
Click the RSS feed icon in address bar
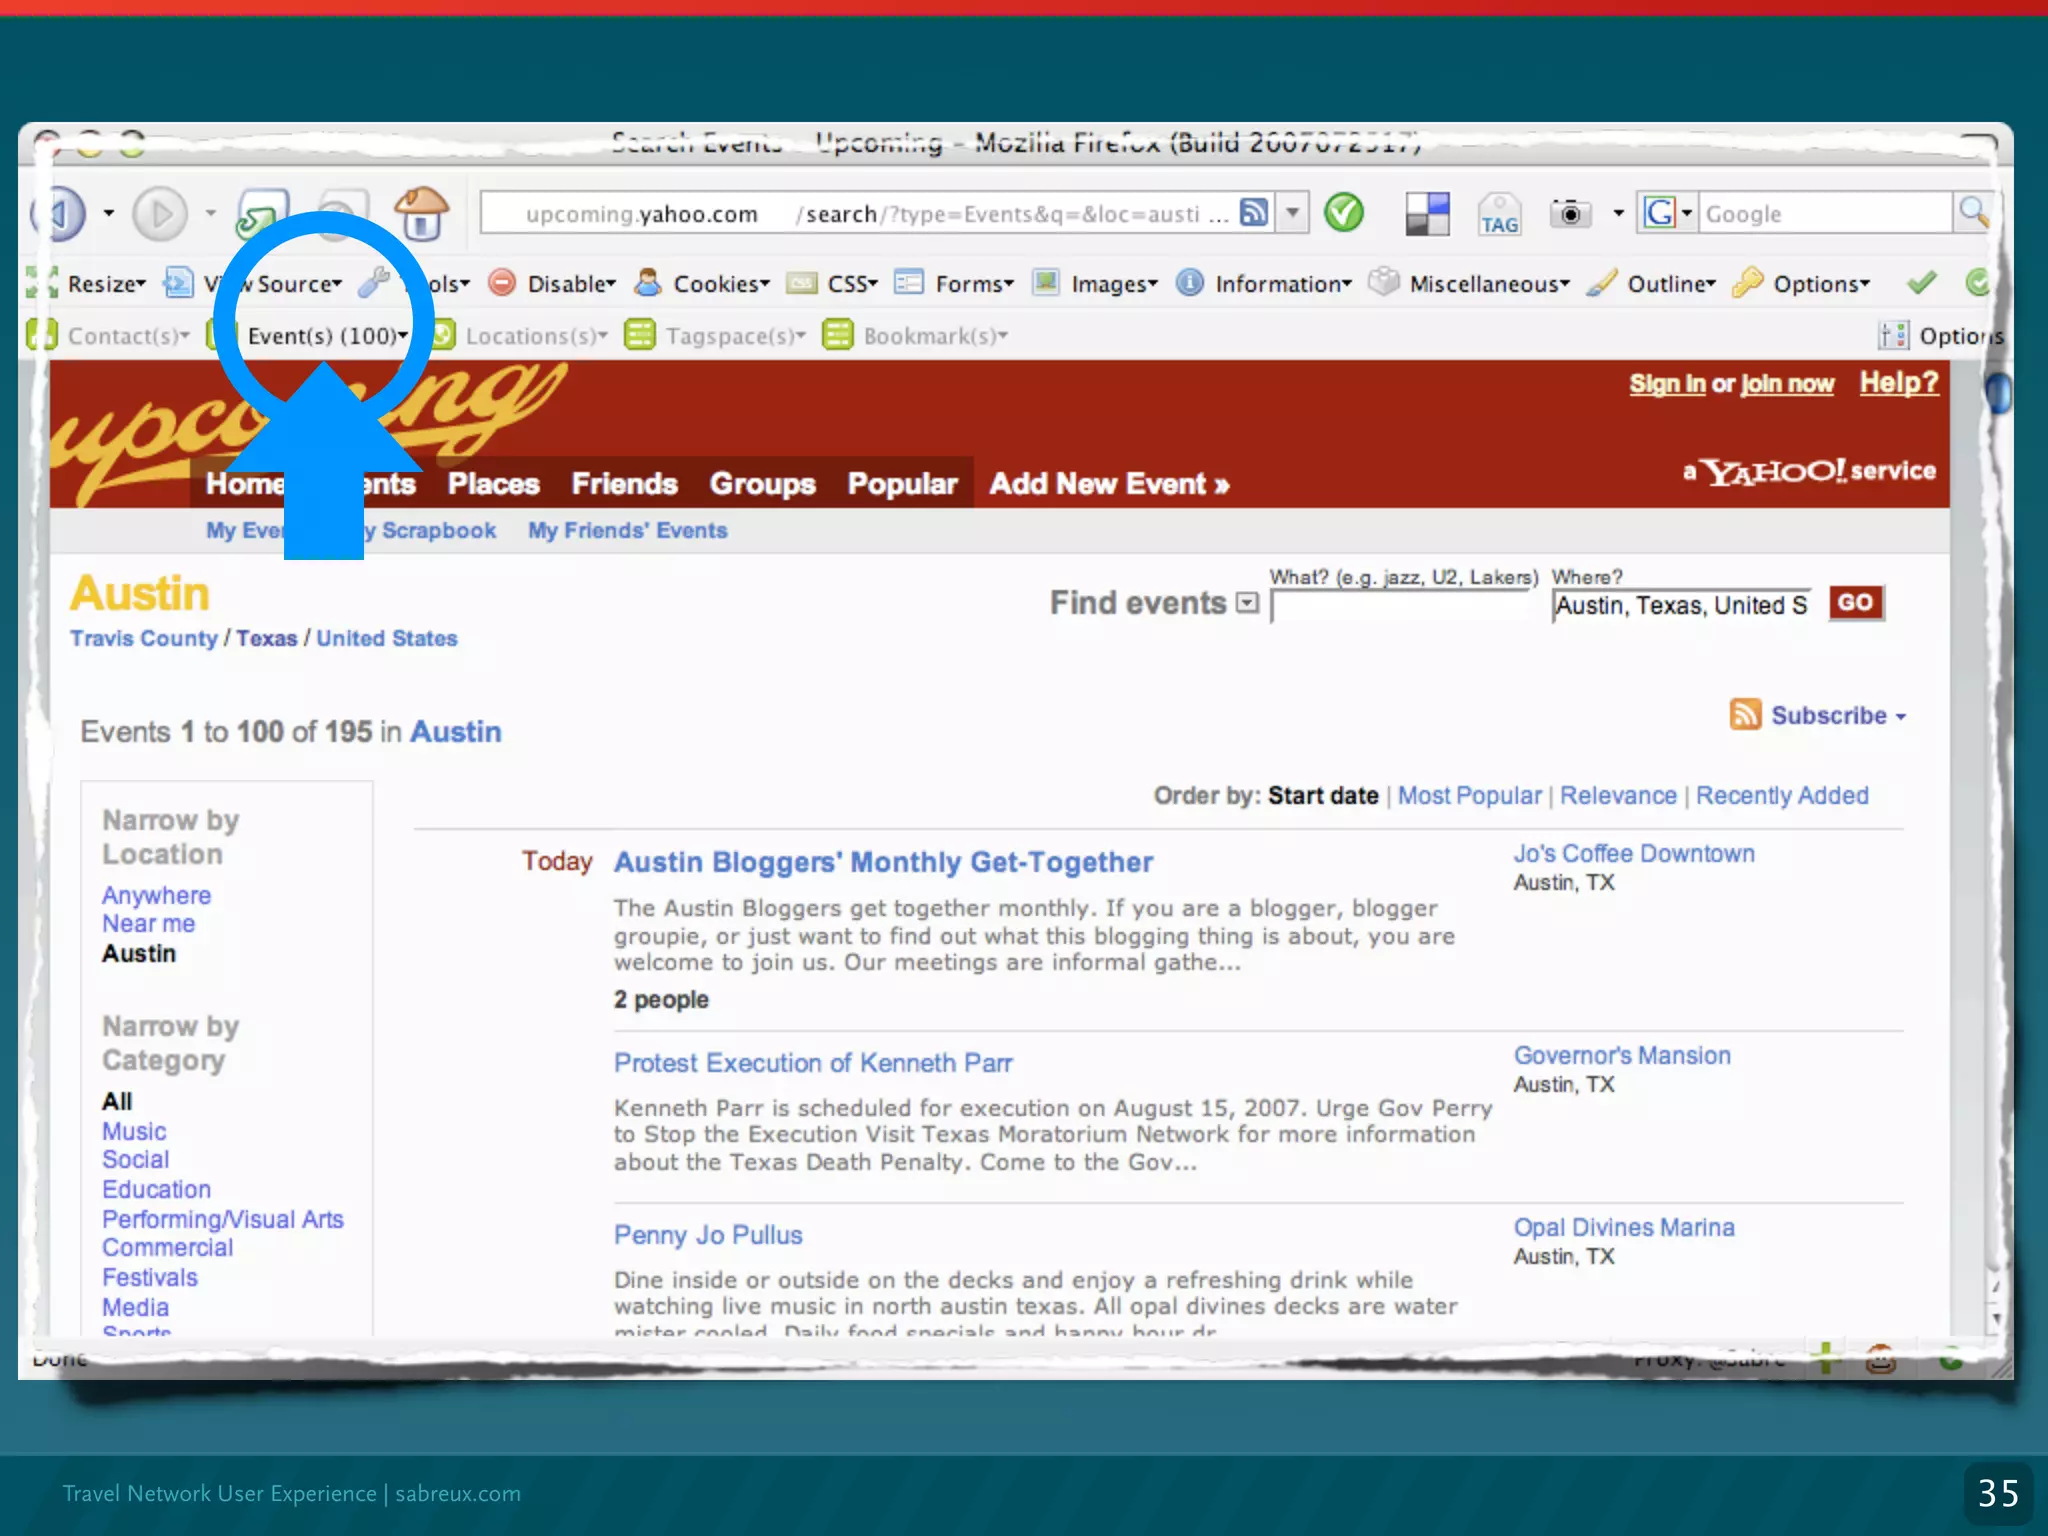[1254, 212]
